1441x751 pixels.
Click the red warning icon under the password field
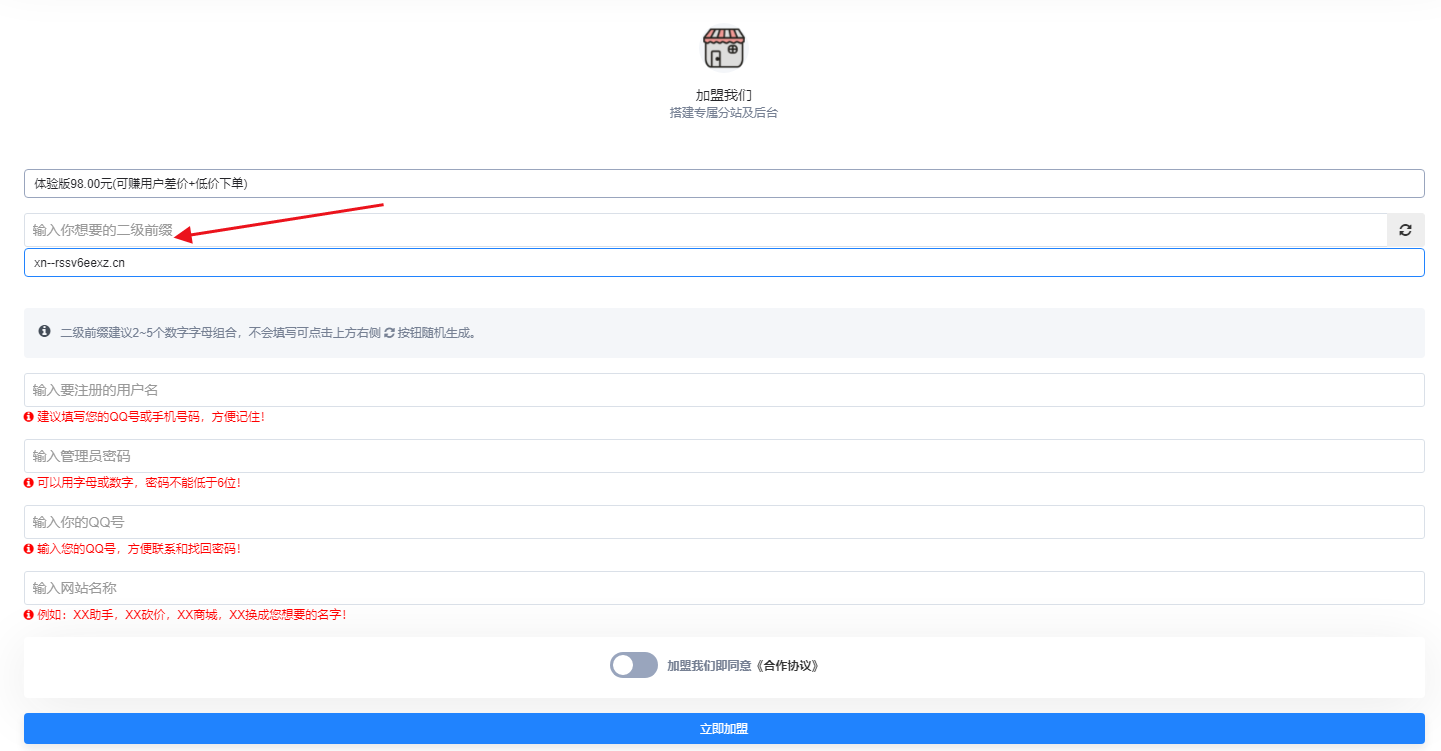tap(29, 483)
